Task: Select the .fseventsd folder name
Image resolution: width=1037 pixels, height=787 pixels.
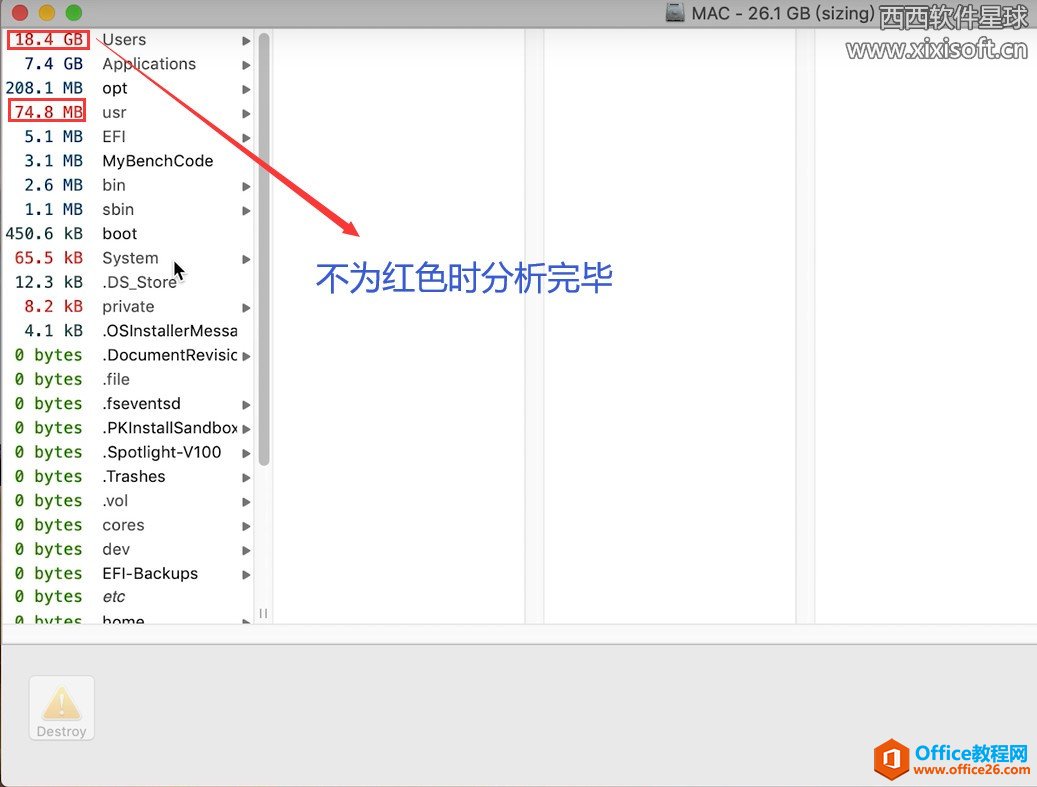Action: click(142, 403)
